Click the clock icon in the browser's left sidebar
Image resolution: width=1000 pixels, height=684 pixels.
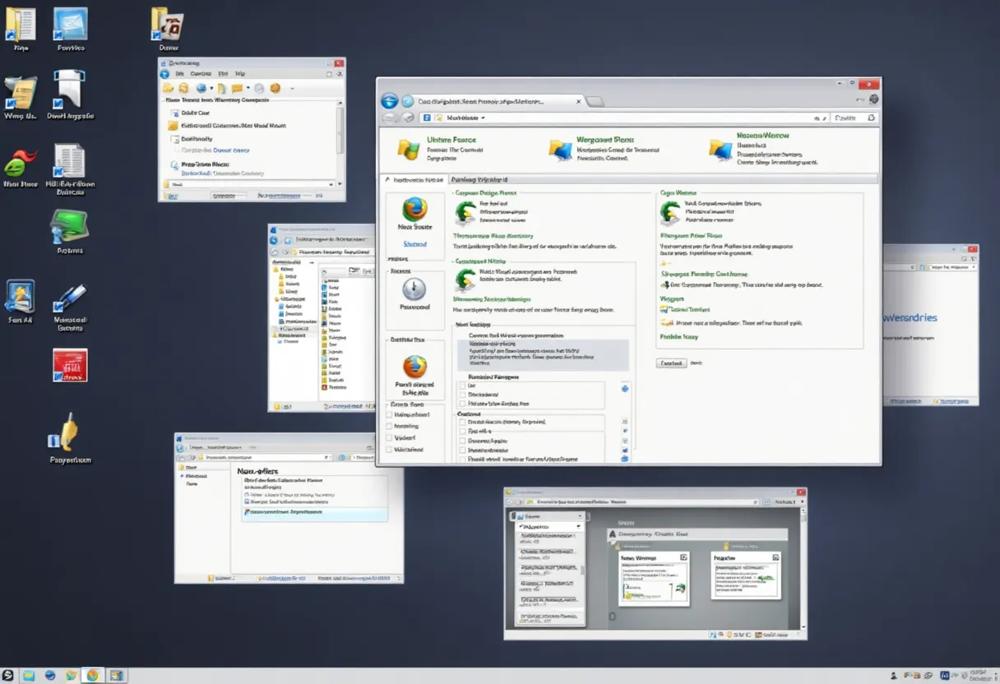point(414,289)
